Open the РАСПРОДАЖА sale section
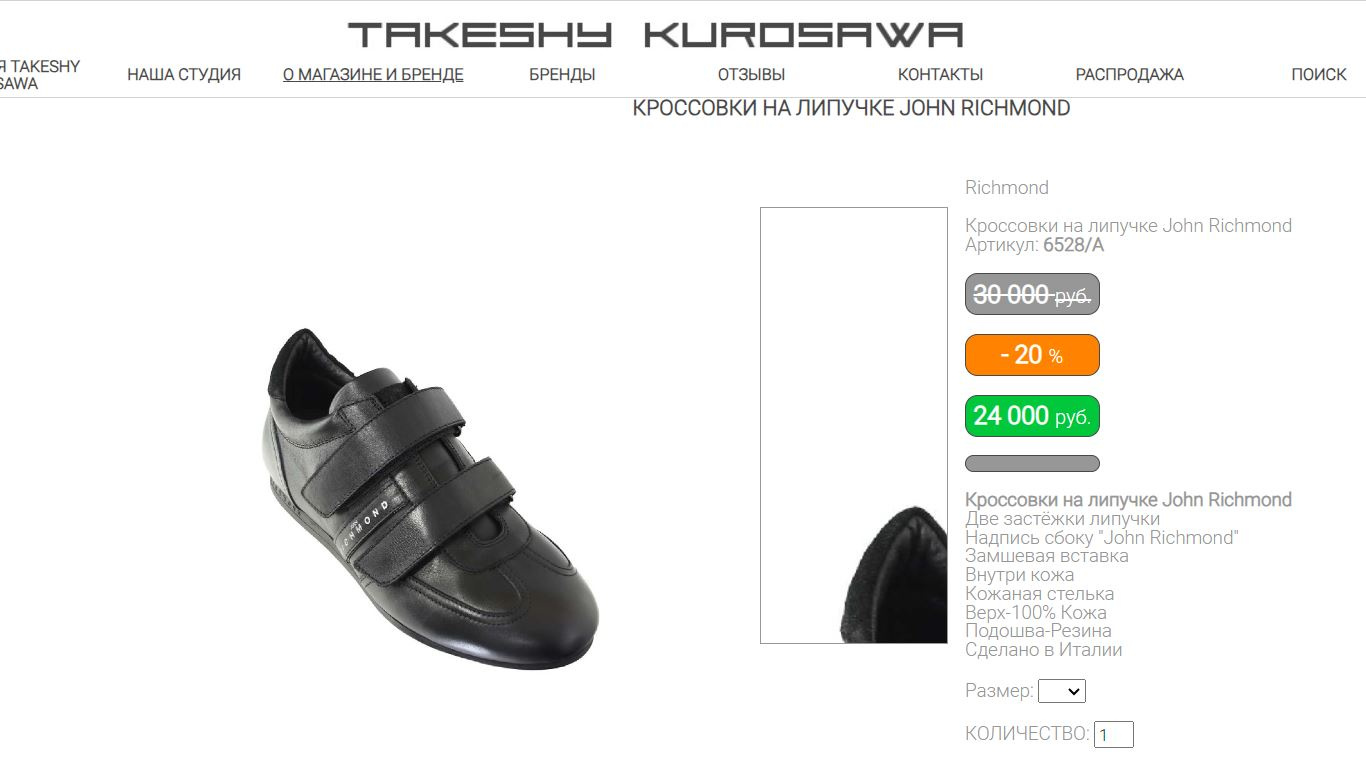This screenshot has height=758, width=1366. pyautogui.click(x=1129, y=75)
